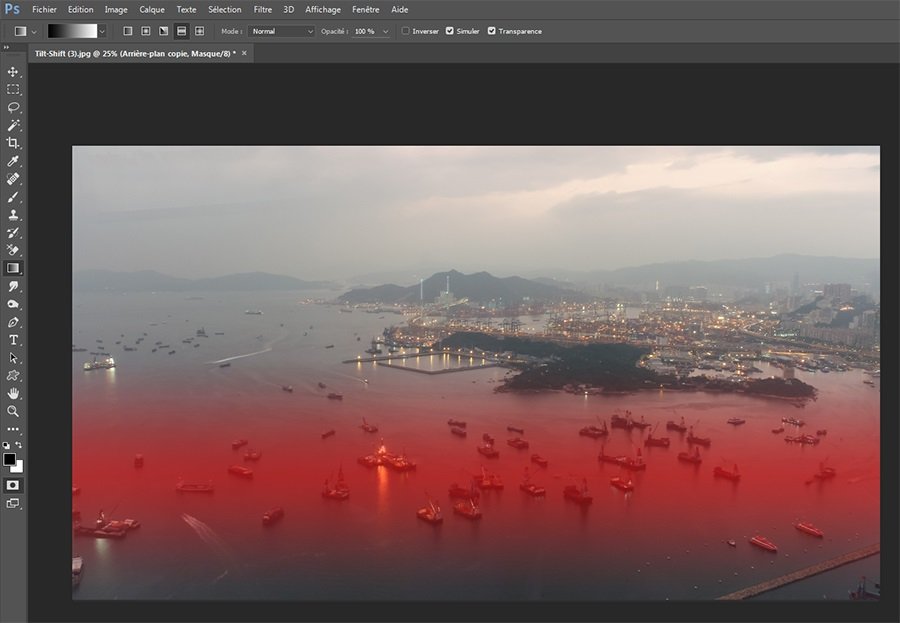The width and height of the screenshot is (900, 623).
Task: Enable the Inverser checkbox
Action: coord(406,31)
